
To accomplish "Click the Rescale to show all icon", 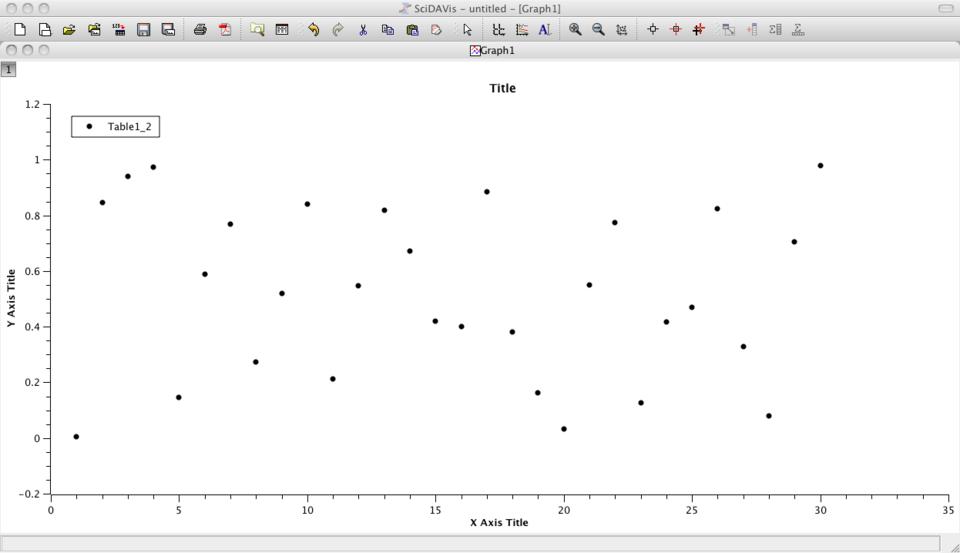I will (x=621, y=30).
